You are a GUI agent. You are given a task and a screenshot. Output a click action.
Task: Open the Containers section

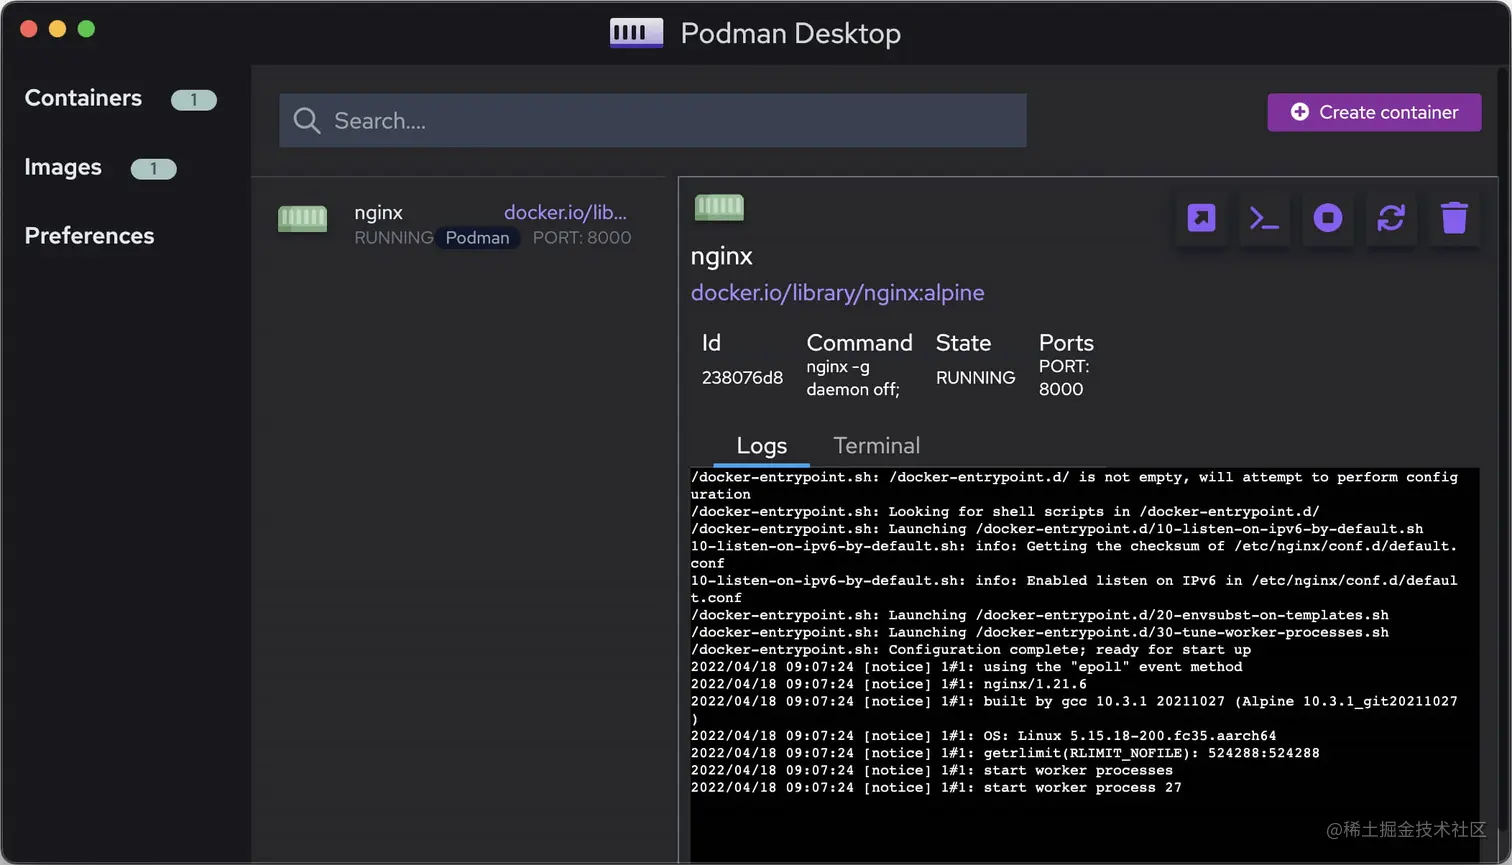coord(83,98)
